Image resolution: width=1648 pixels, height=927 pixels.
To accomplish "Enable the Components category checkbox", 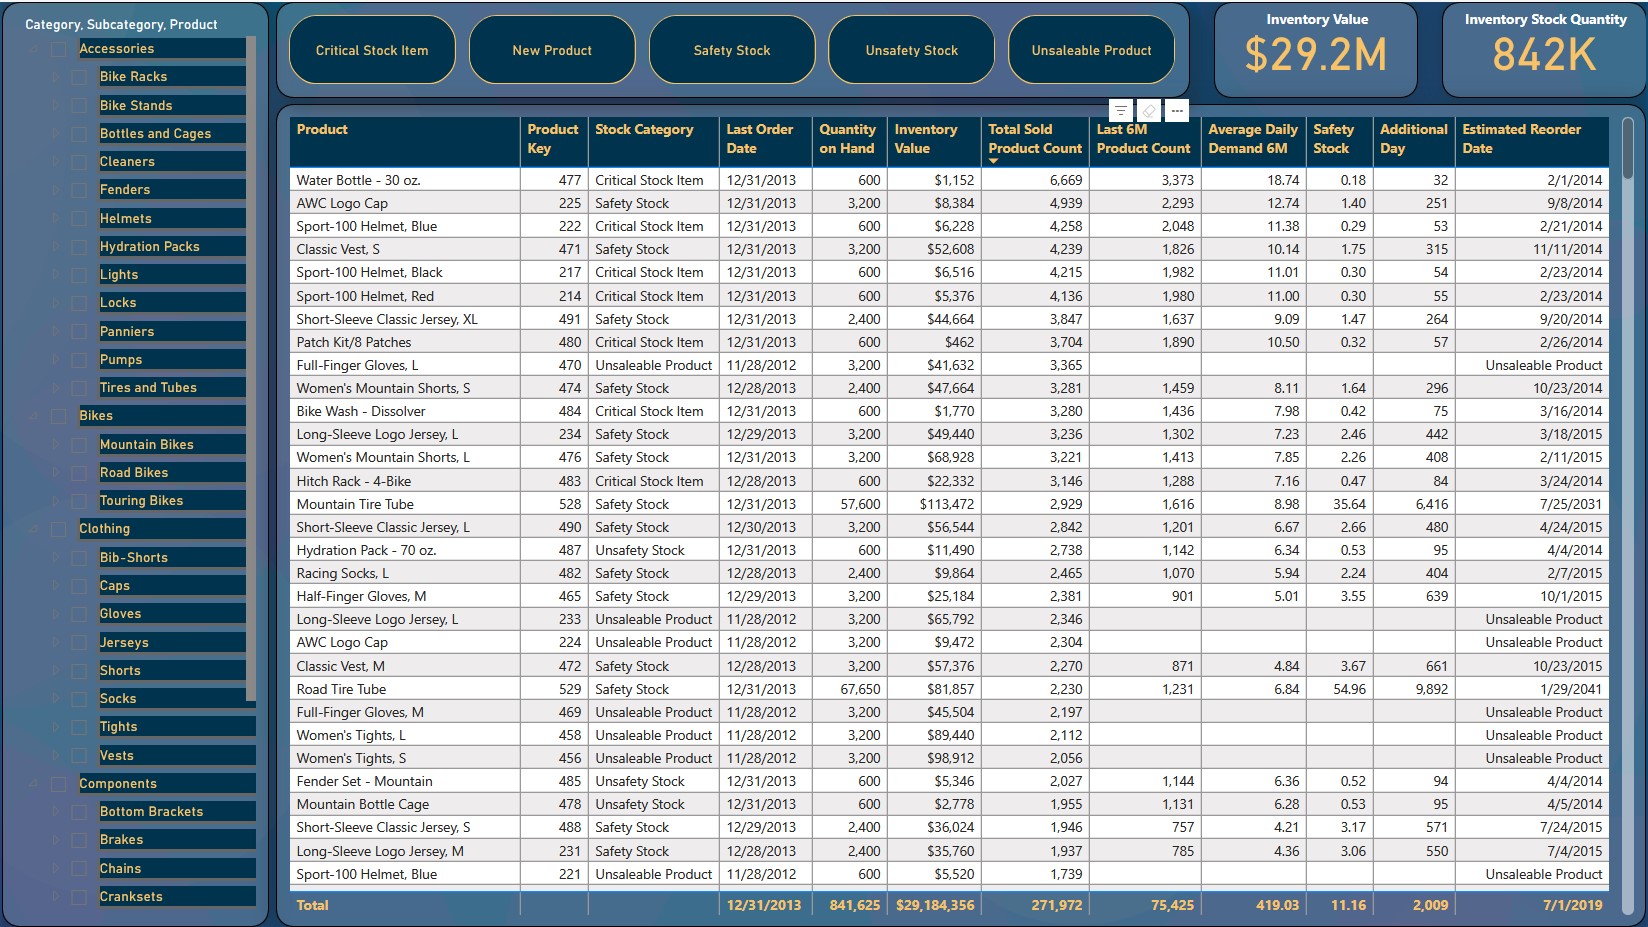I will (59, 783).
